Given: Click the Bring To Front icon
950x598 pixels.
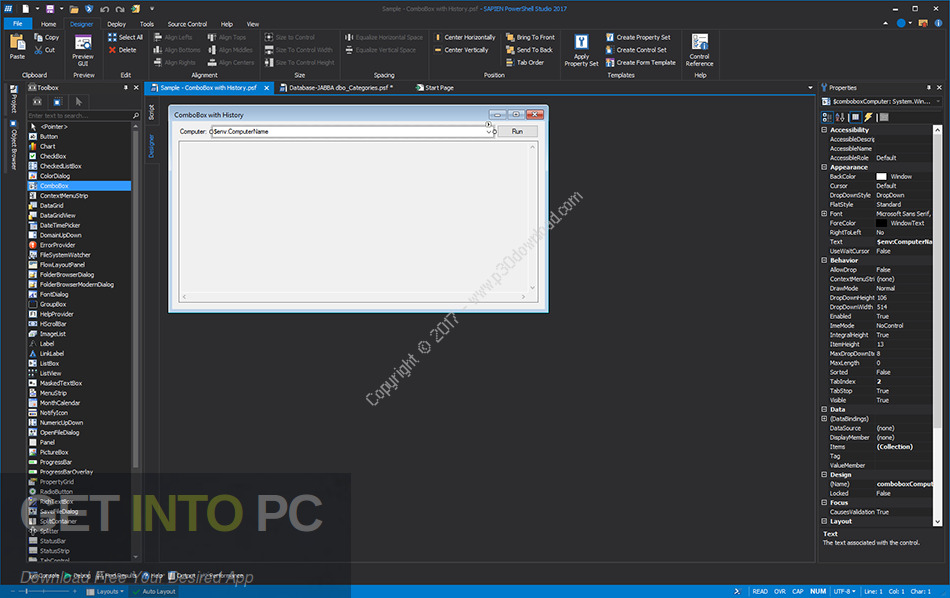Looking at the screenshot, I should tap(510, 37).
